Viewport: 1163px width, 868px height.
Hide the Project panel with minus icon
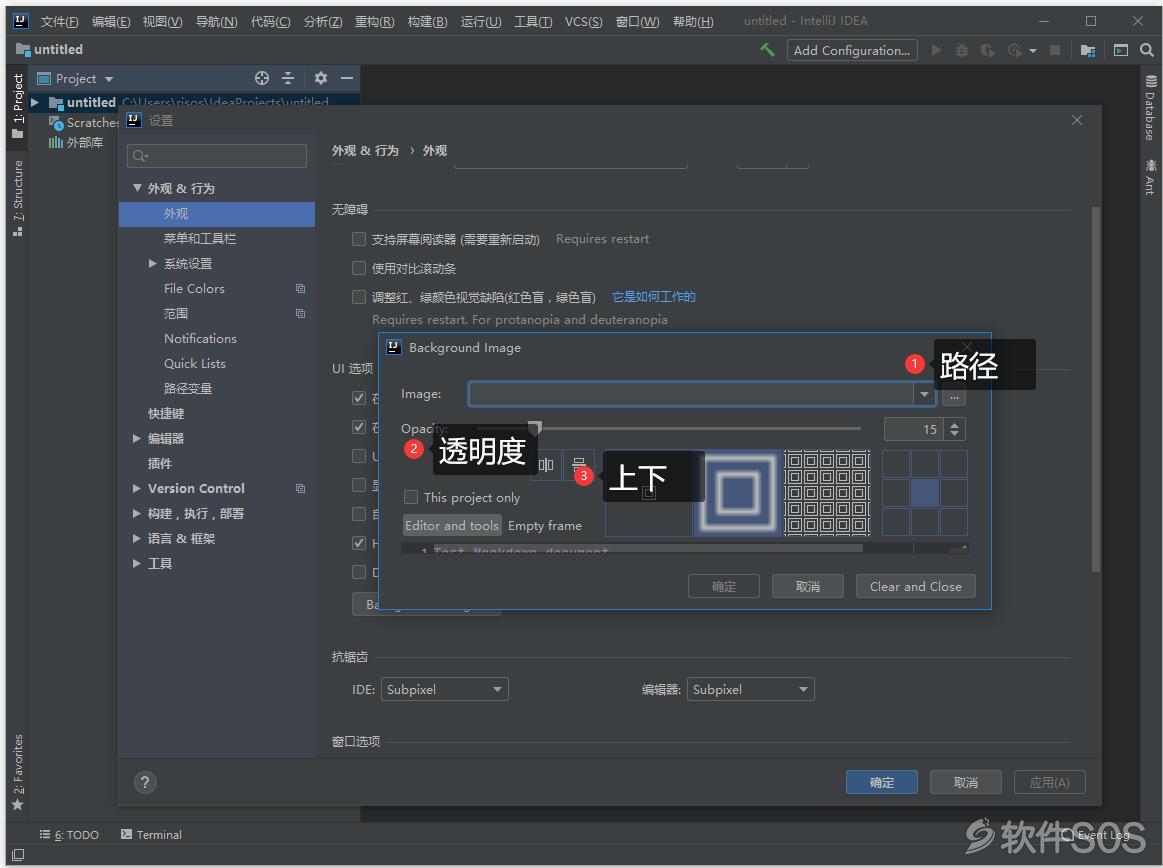pos(346,78)
